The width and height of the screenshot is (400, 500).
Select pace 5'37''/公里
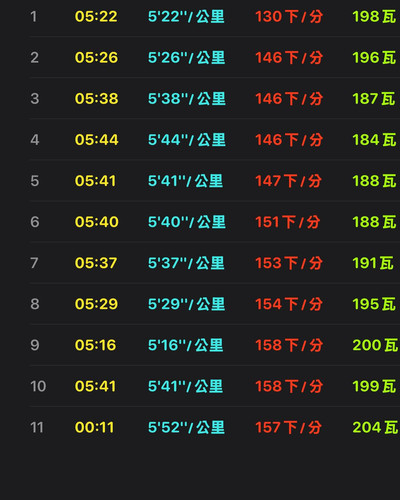point(186,263)
